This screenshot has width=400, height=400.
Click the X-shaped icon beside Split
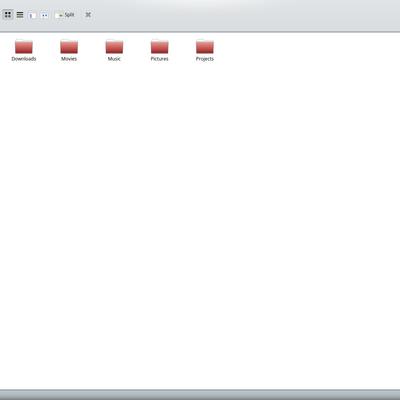point(88,15)
